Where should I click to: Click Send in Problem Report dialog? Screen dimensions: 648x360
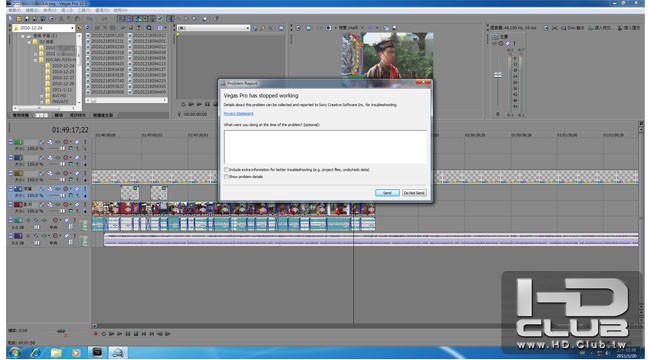click(x=387, y=193)
